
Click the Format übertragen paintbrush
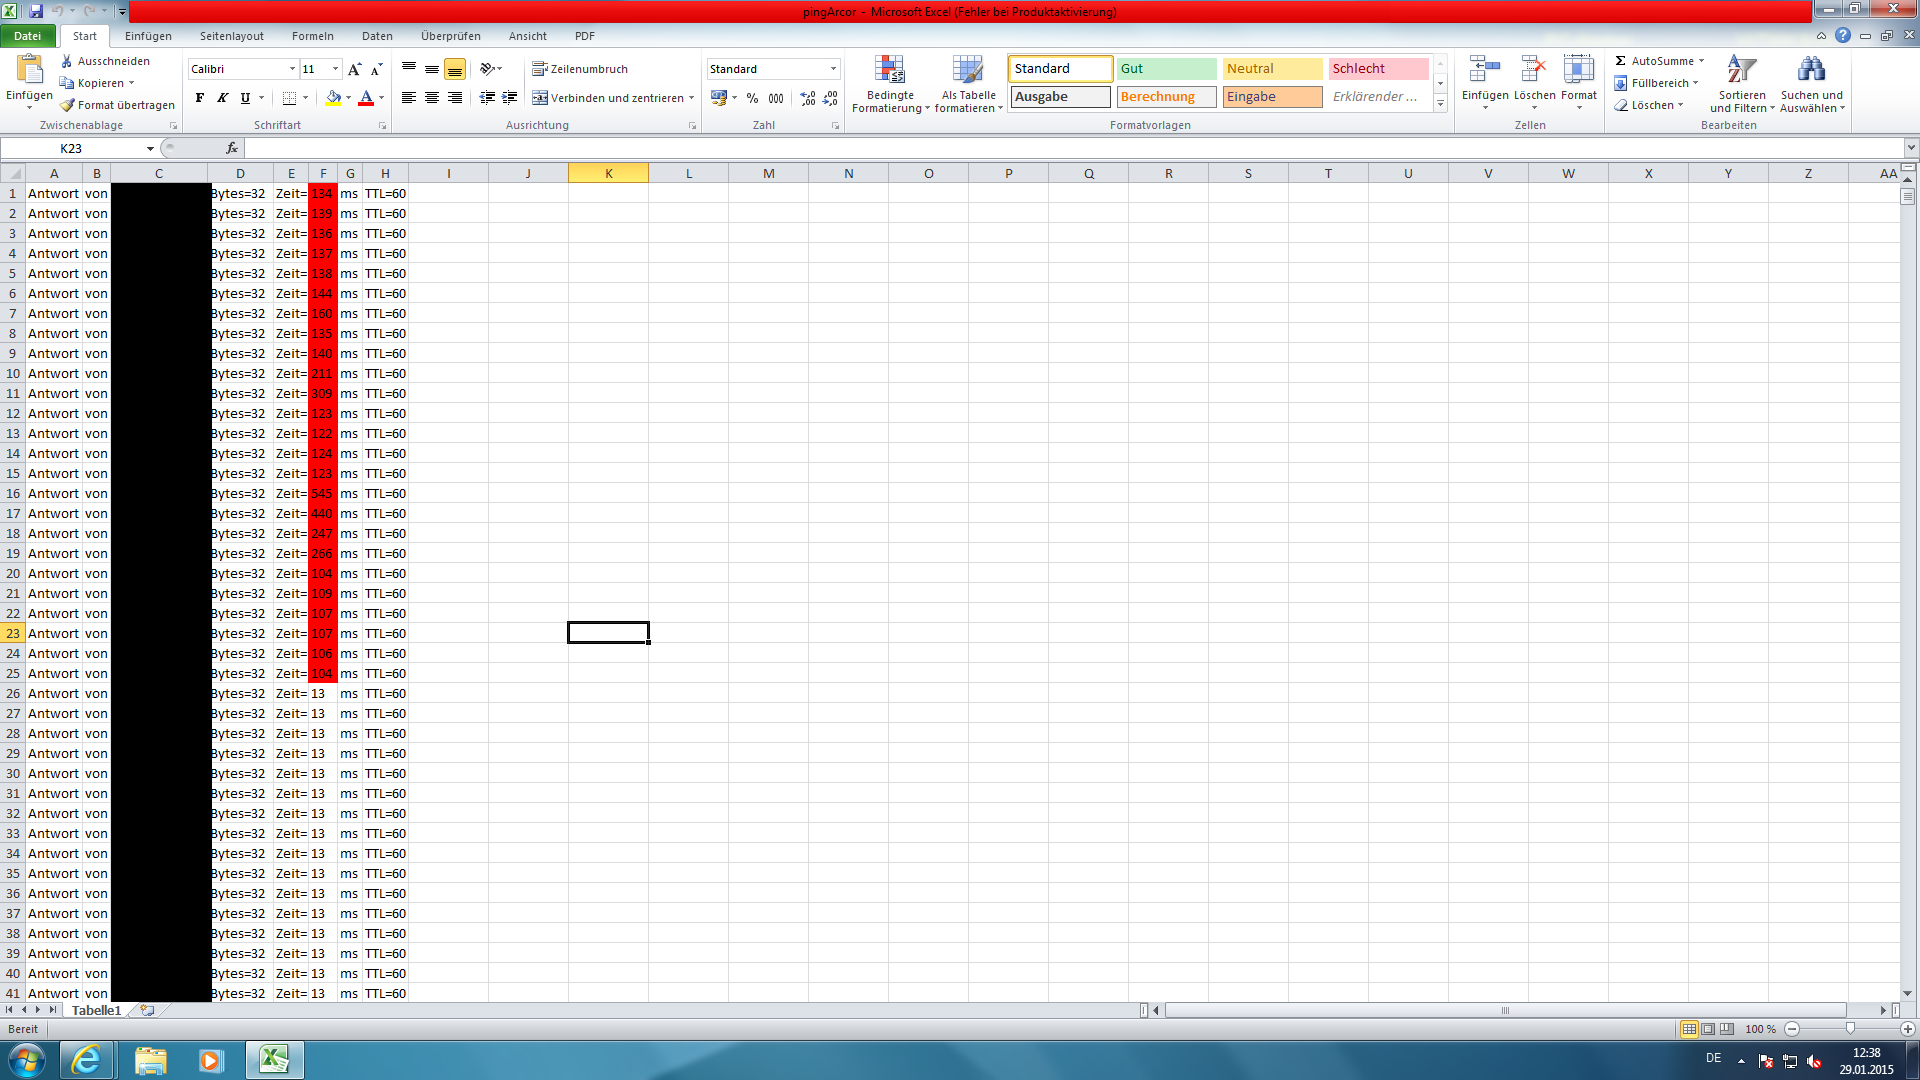click(x=67, y=105)
